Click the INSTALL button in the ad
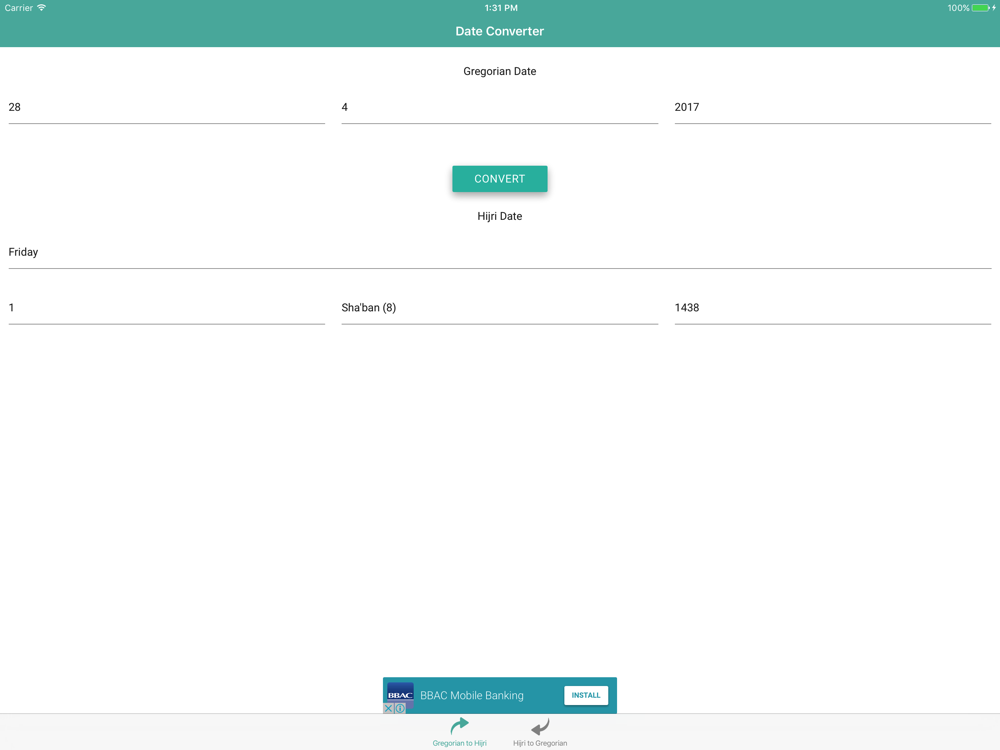Screen dimensions: 1000x750 click(x=585, y=695)
